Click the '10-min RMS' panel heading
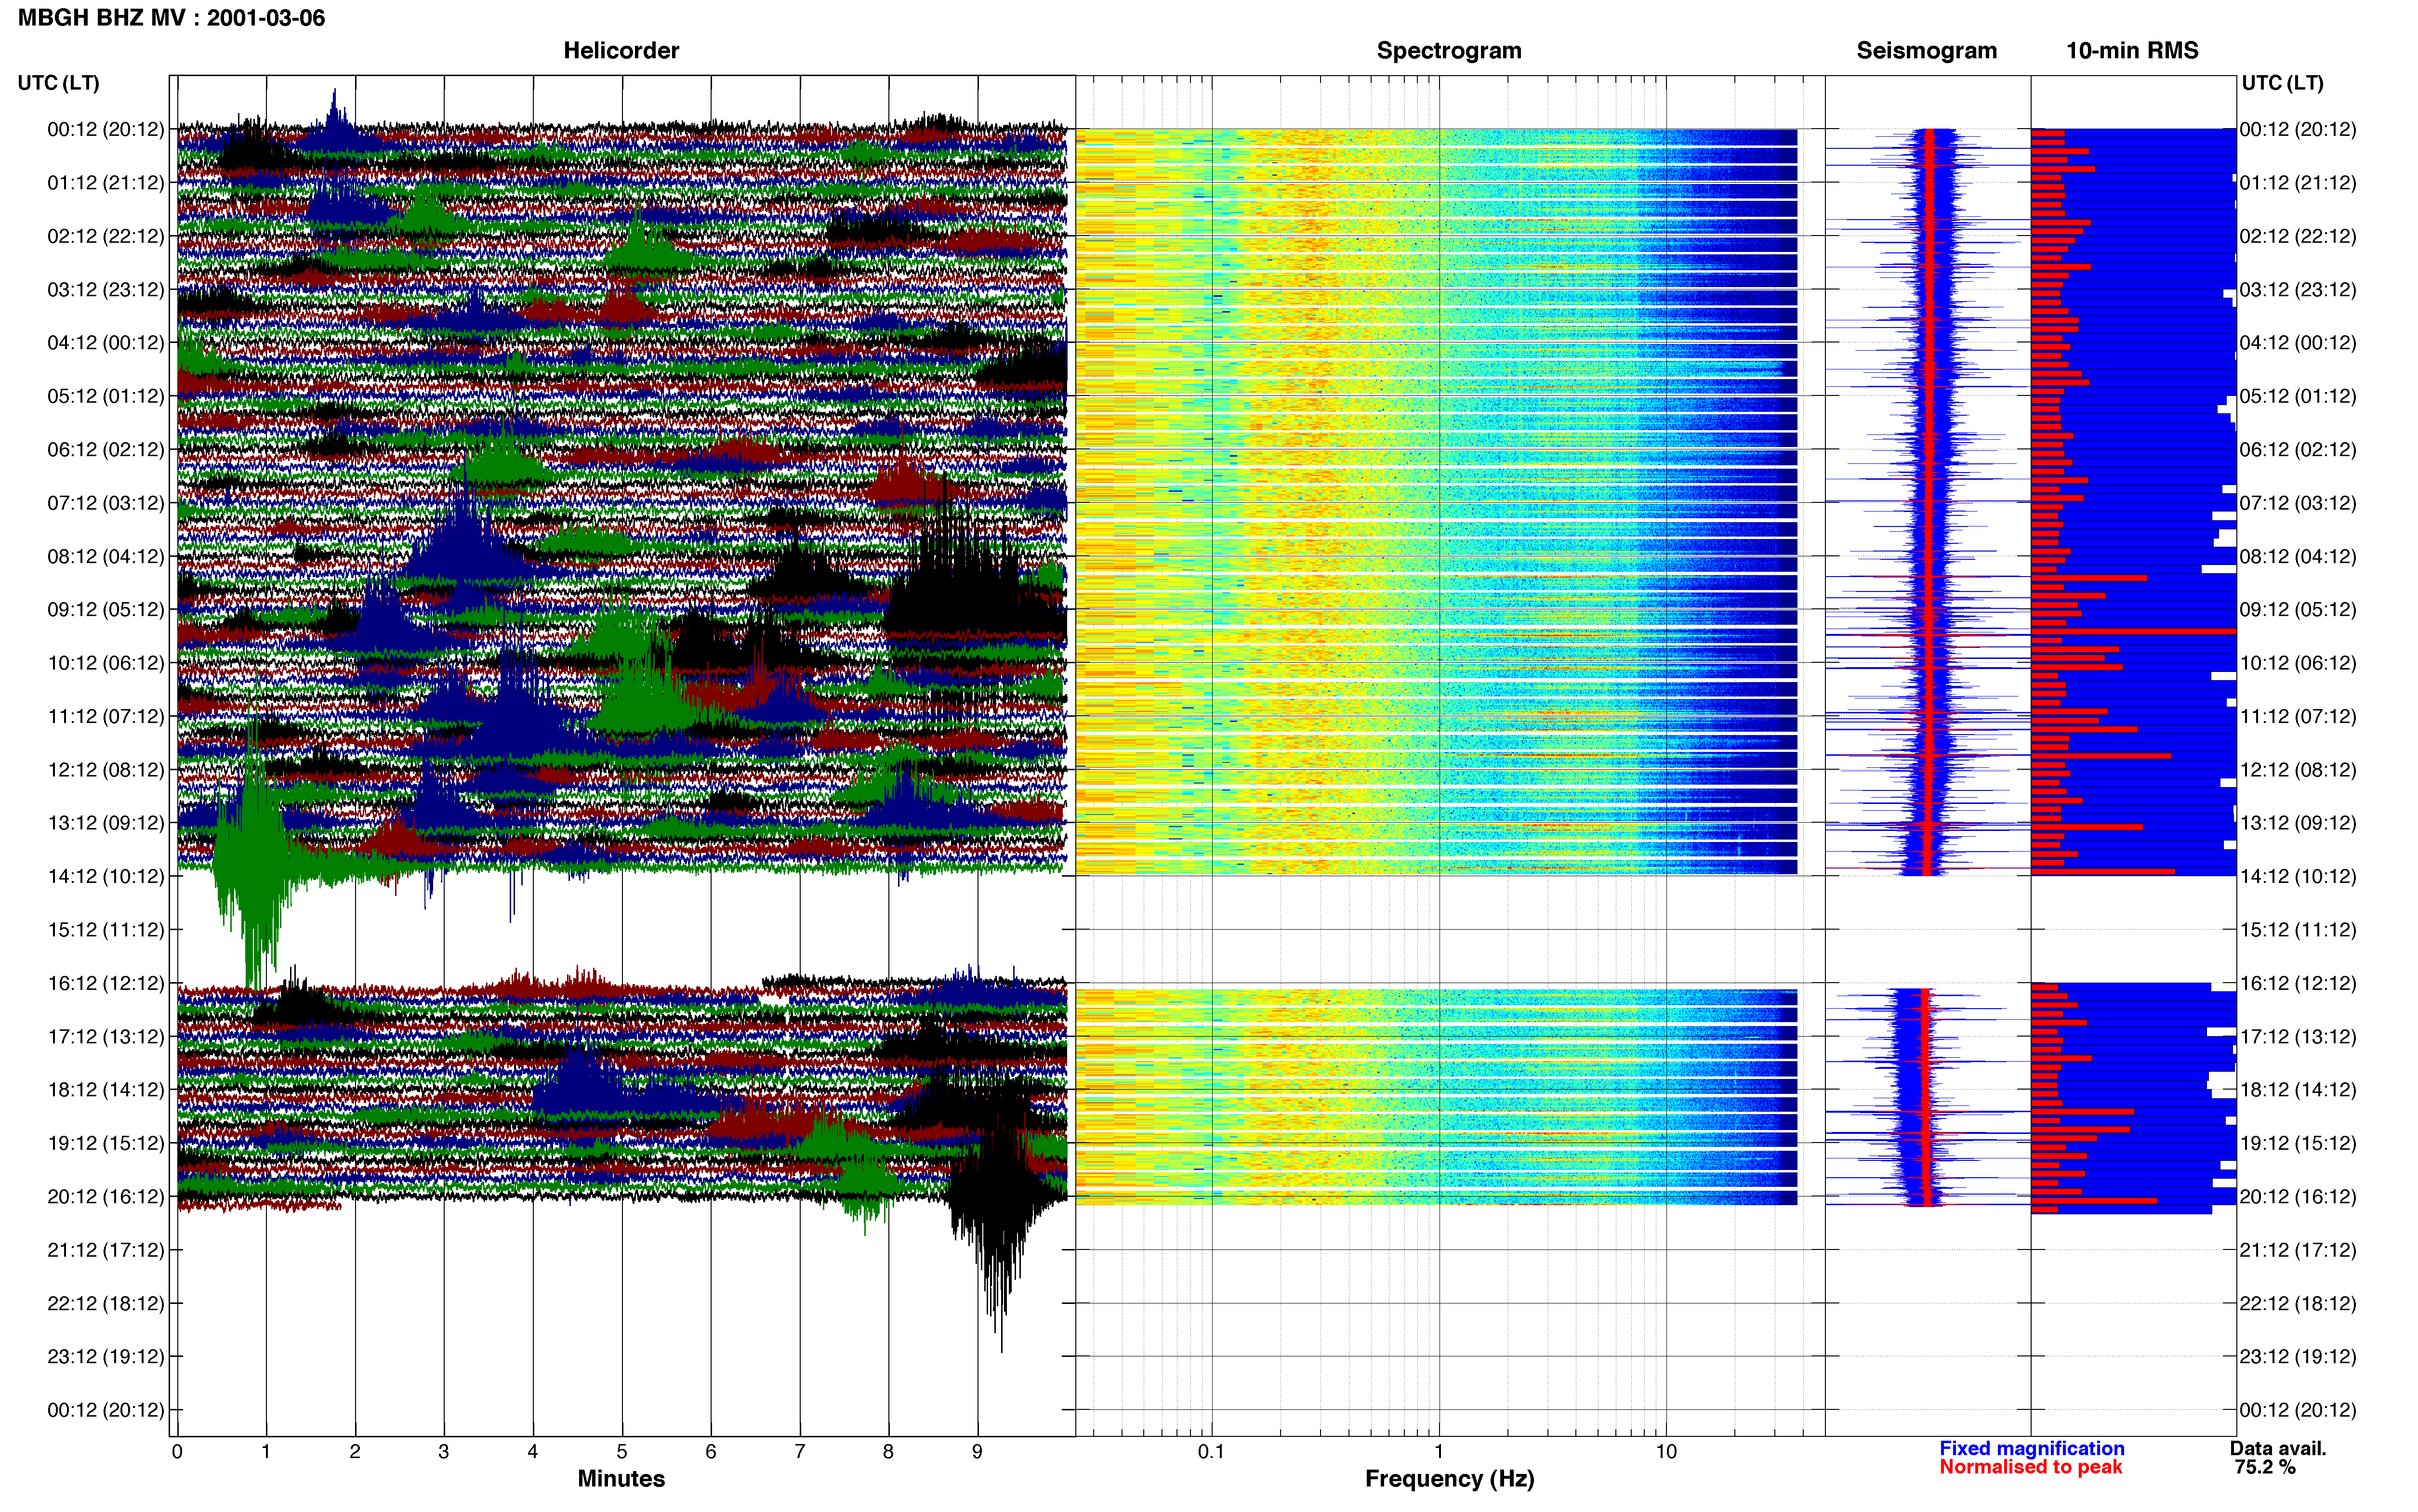This screenshot has height=1512, width=2418. pos(2132,50)
